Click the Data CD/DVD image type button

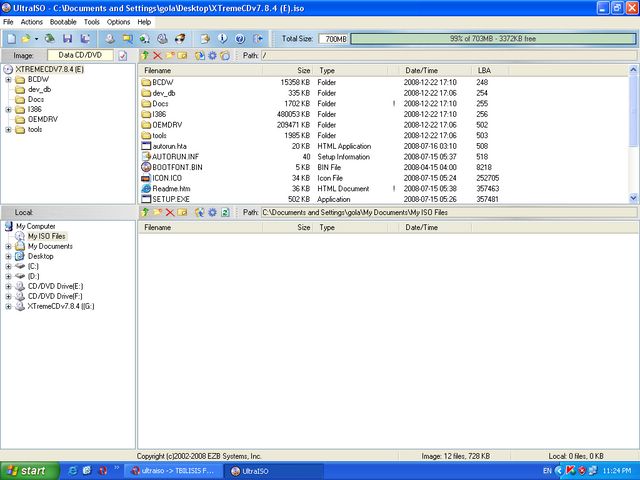[x=80, y=55]
